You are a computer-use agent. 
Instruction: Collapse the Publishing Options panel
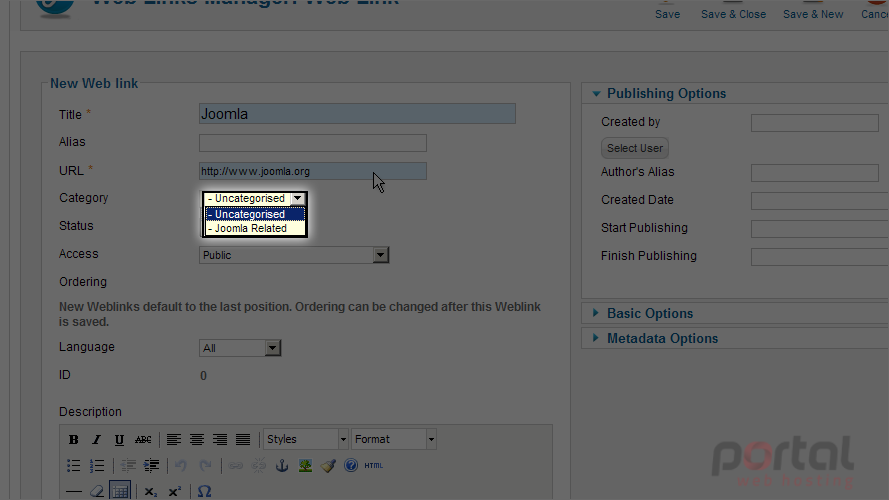click(x=666, y=94)
